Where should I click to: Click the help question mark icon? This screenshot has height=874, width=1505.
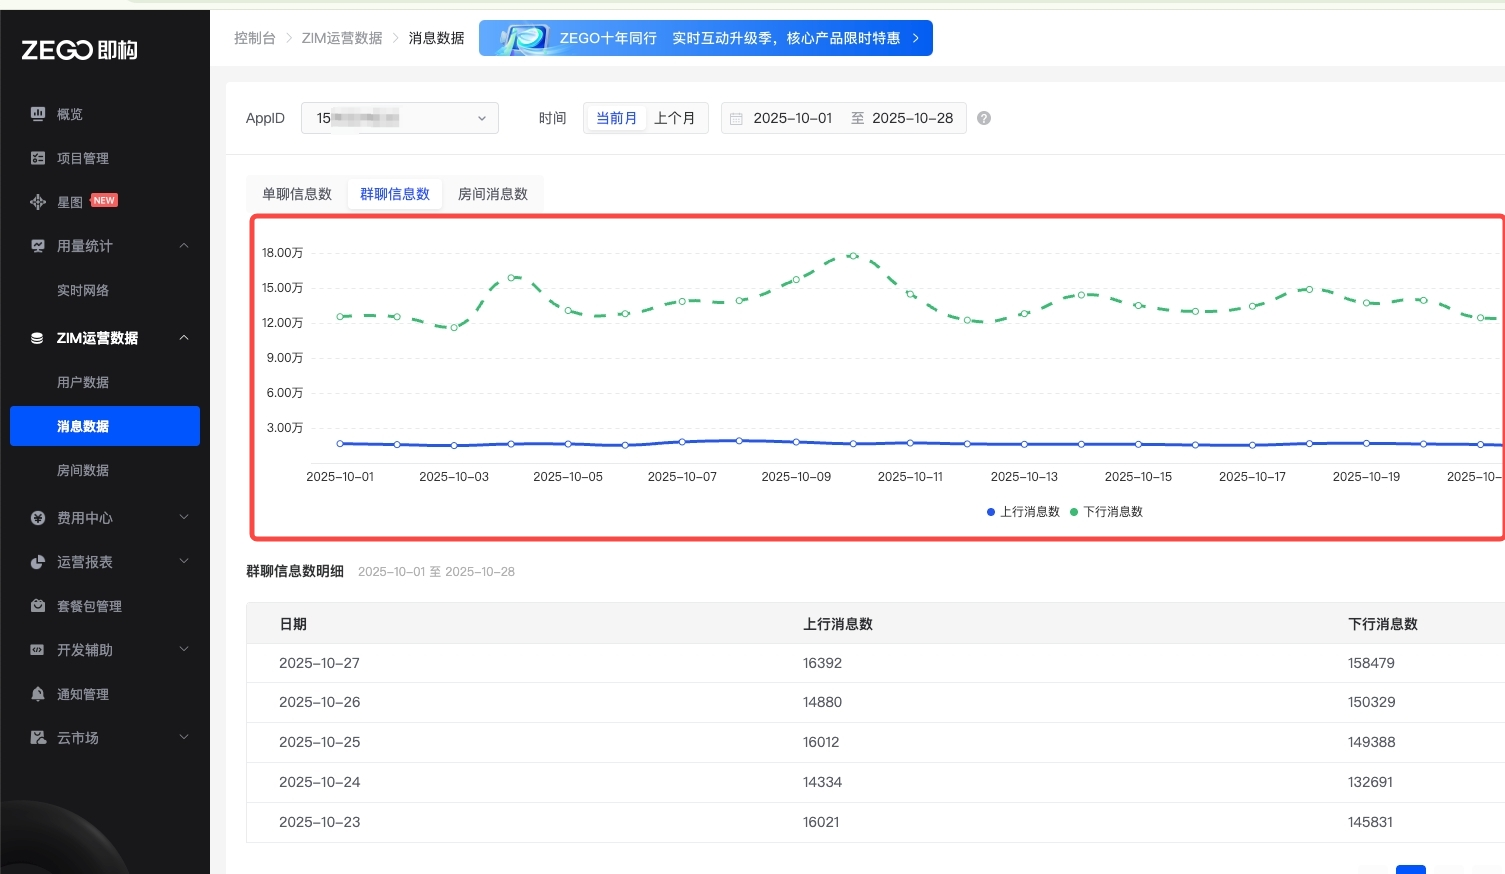coord(984,118)
